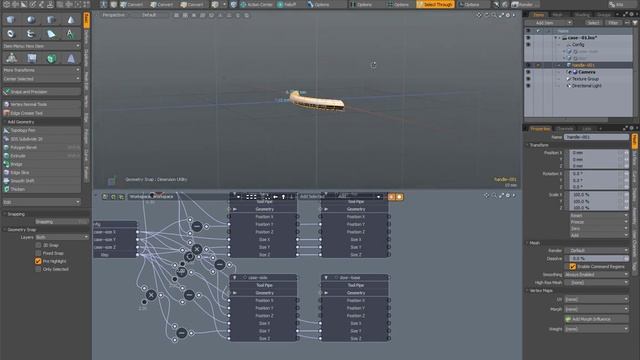Activate the Polygon Bevel tool
Viewport: 640px width, 360px height.
point(41,147)
